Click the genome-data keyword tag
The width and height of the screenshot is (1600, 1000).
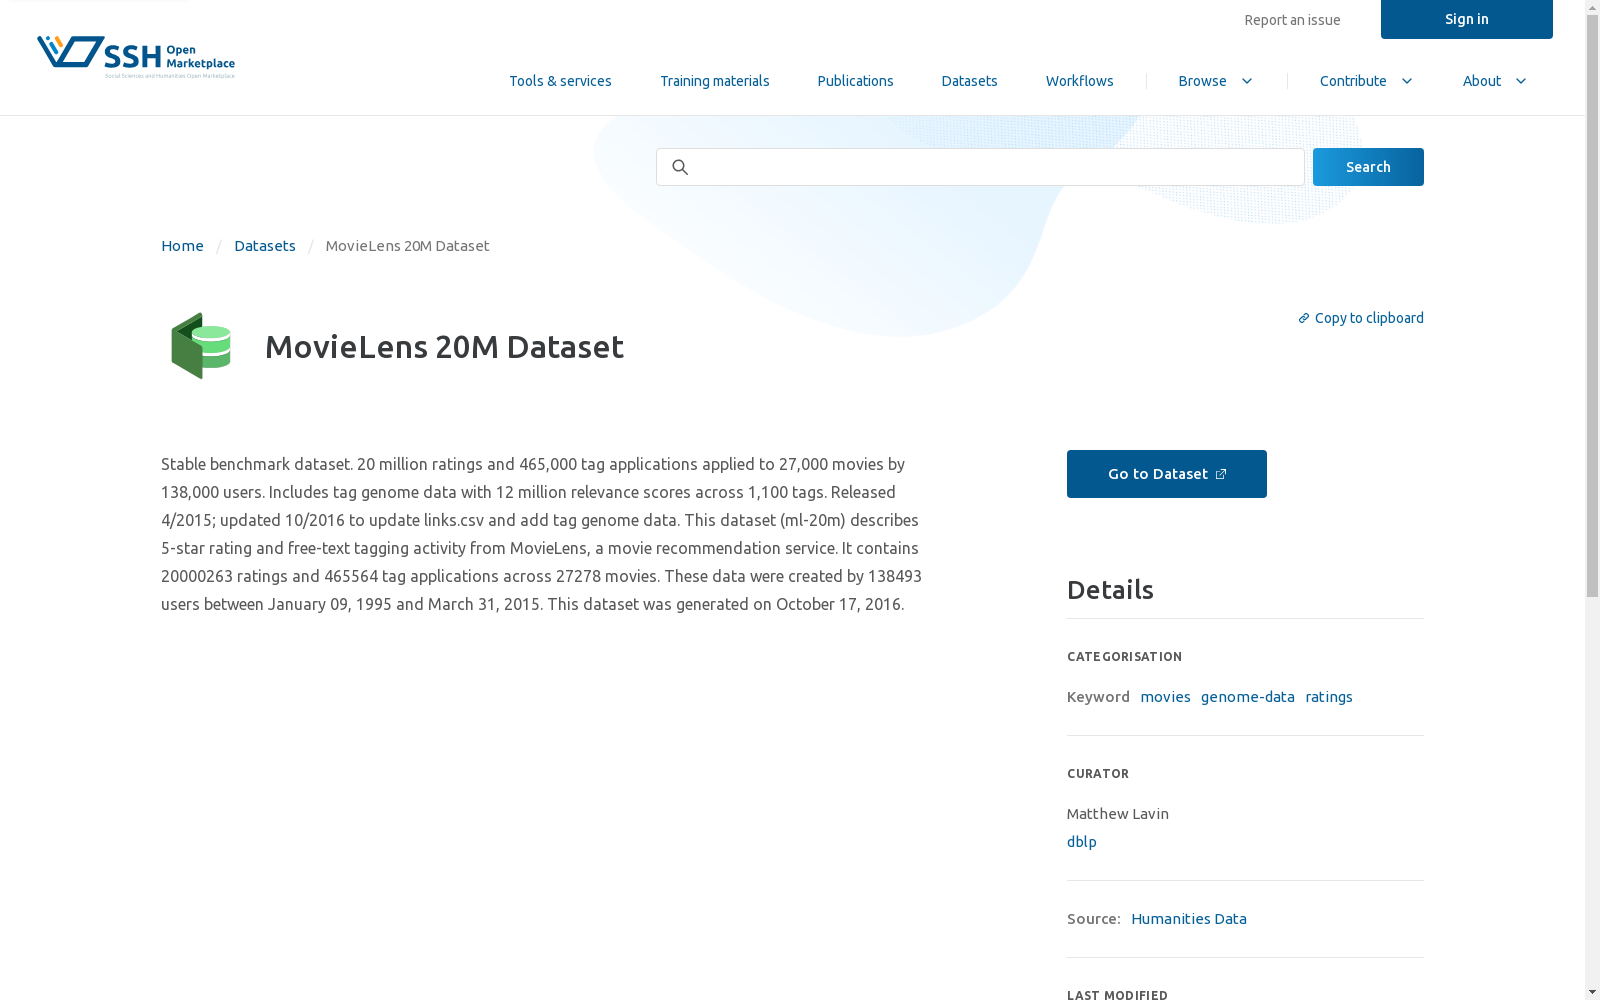click(1248, 697)
